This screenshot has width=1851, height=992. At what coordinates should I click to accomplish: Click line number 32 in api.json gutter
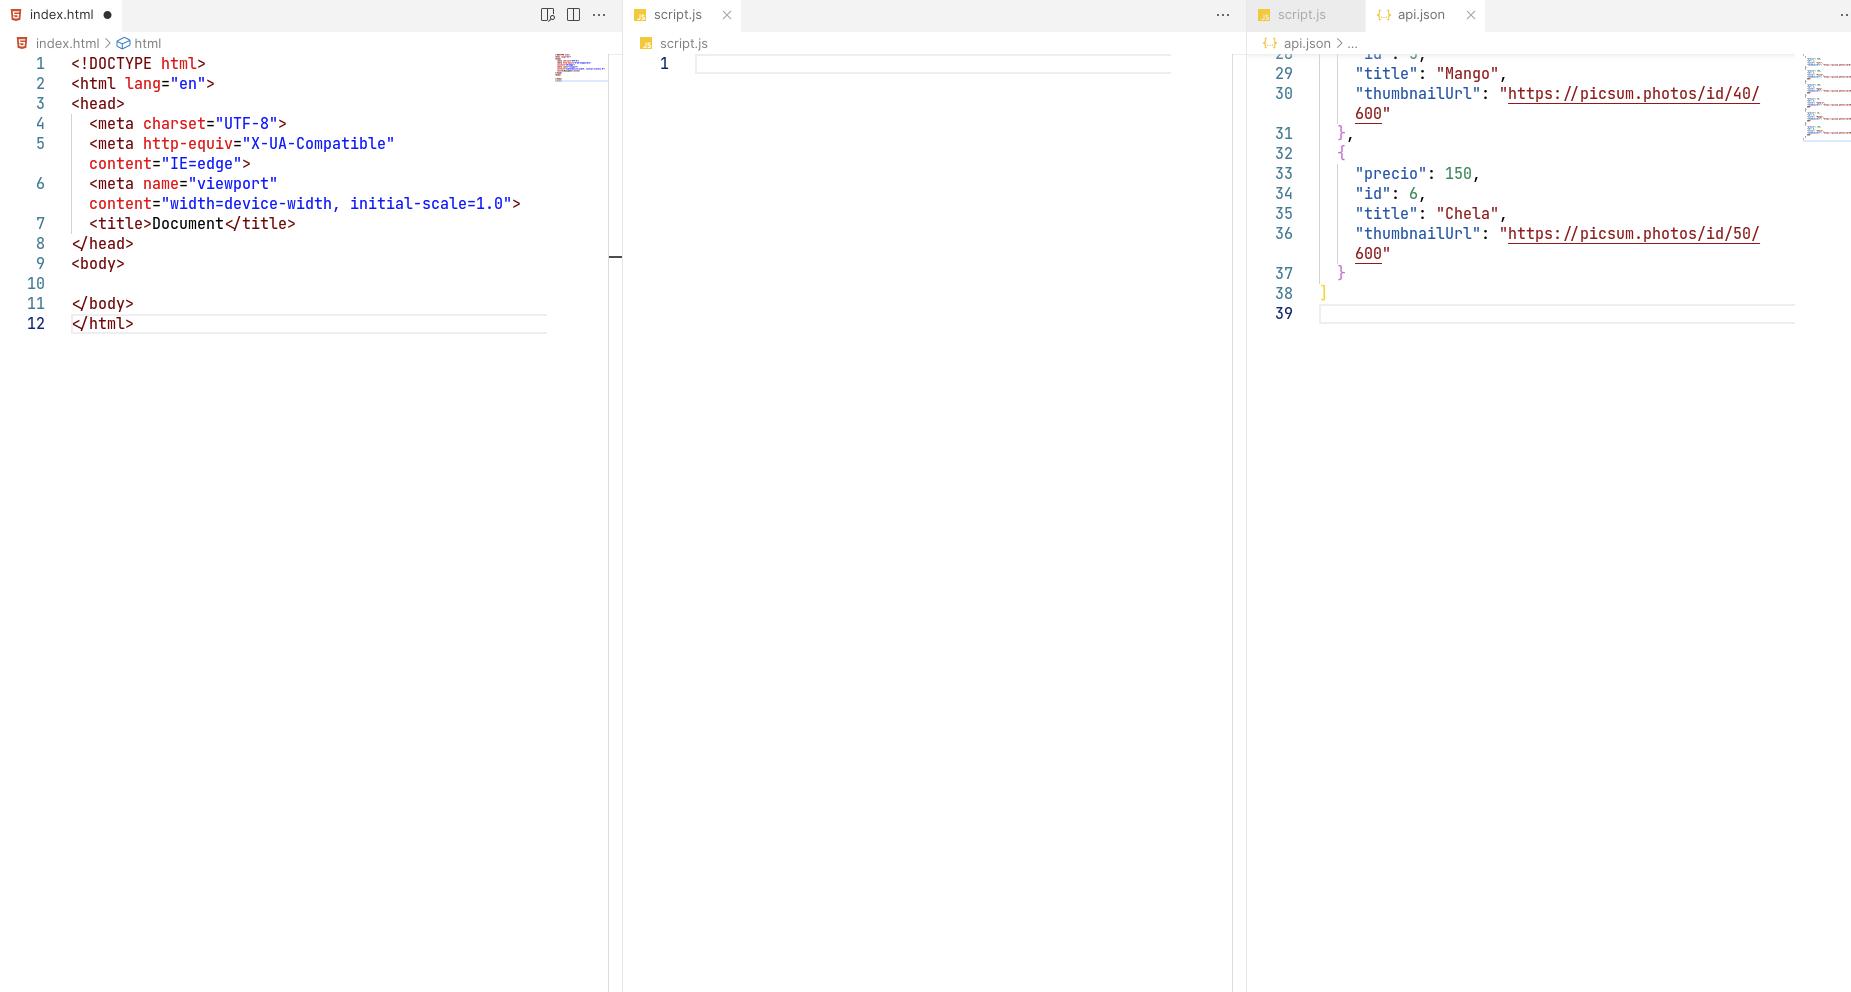point(1284,154)
